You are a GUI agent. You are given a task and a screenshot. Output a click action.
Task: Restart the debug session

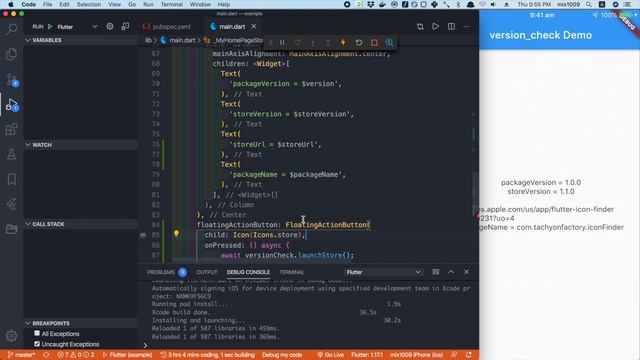(359, 42)
